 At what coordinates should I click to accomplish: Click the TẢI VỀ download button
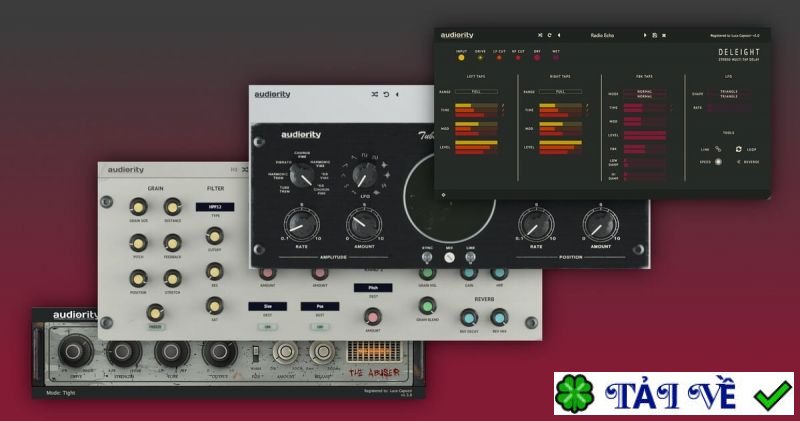tap(673, 393)
